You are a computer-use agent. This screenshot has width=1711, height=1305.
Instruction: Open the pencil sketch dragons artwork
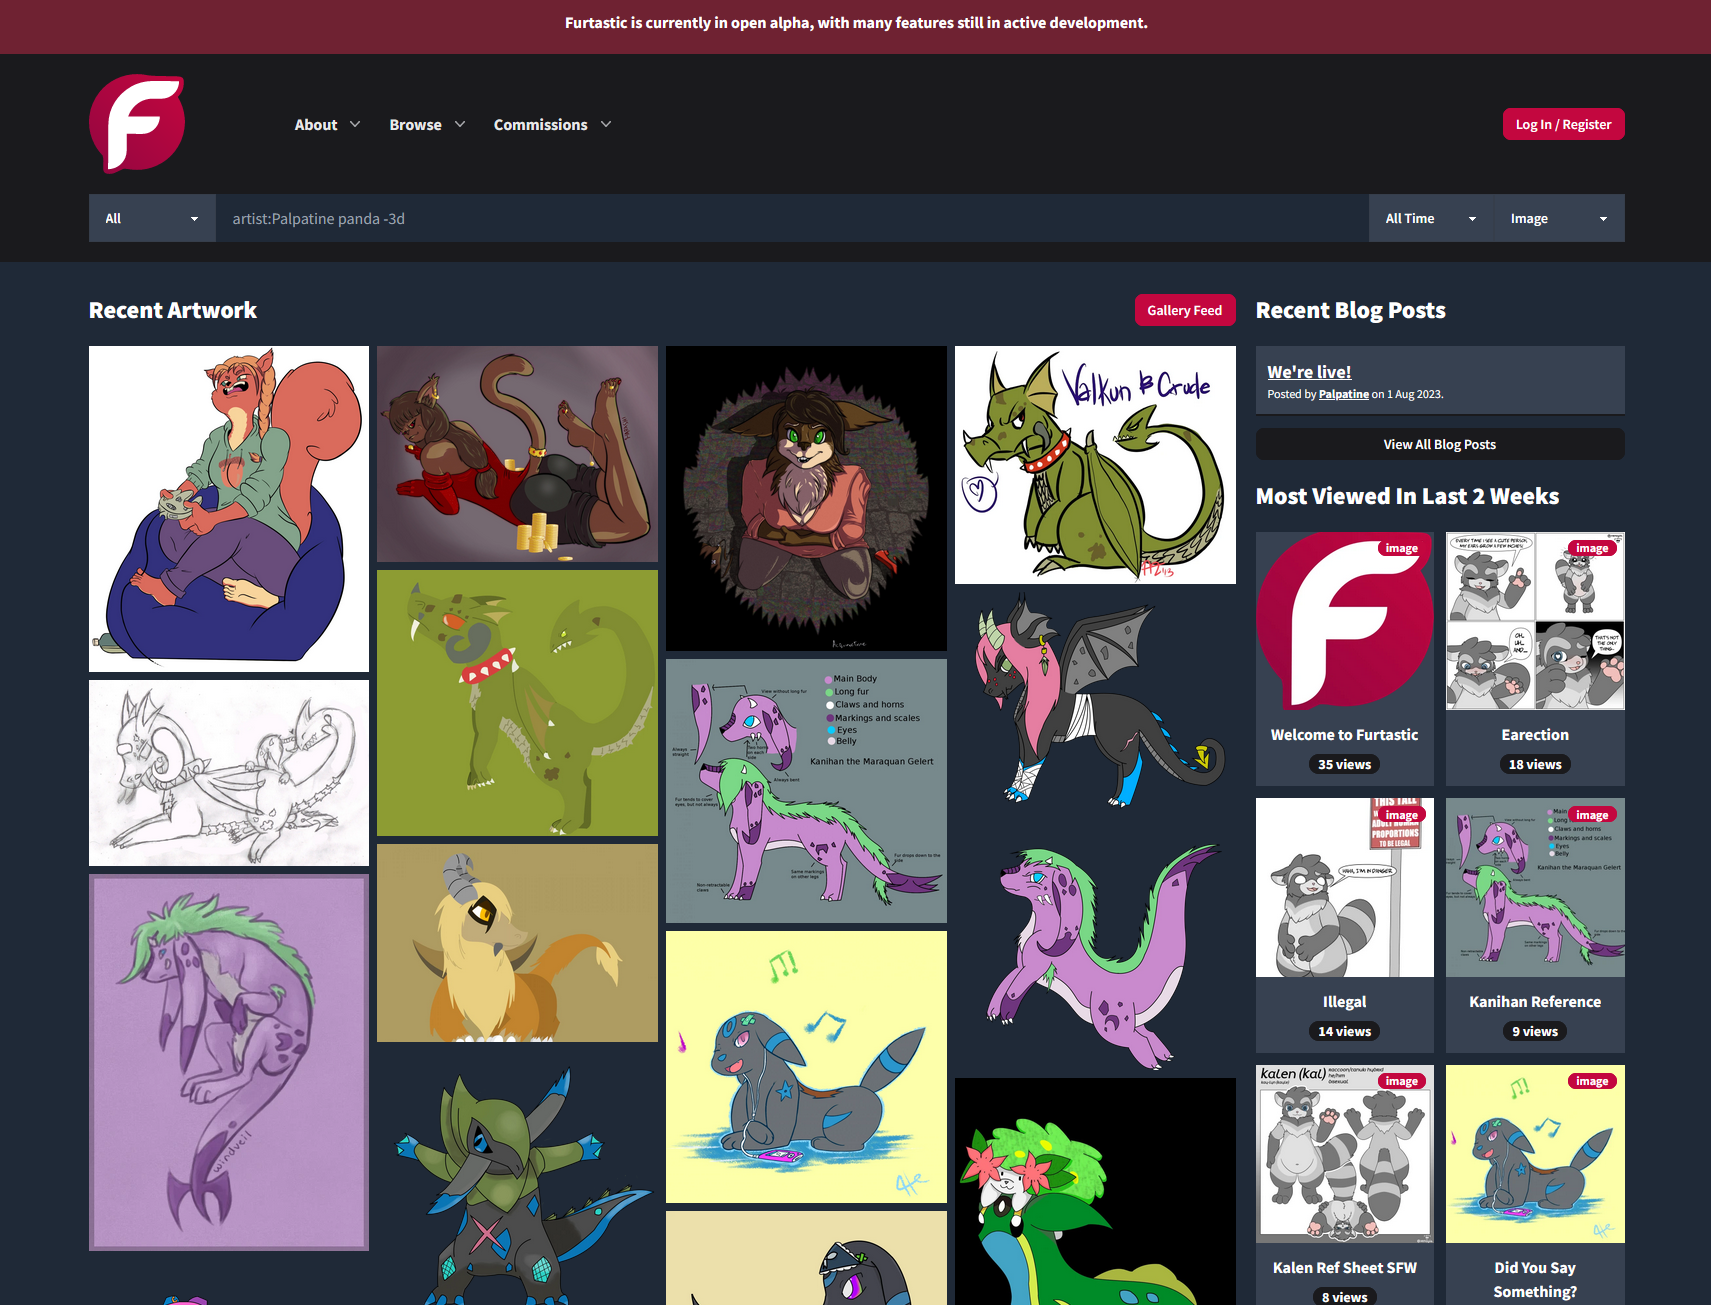(x=229, y=773)
